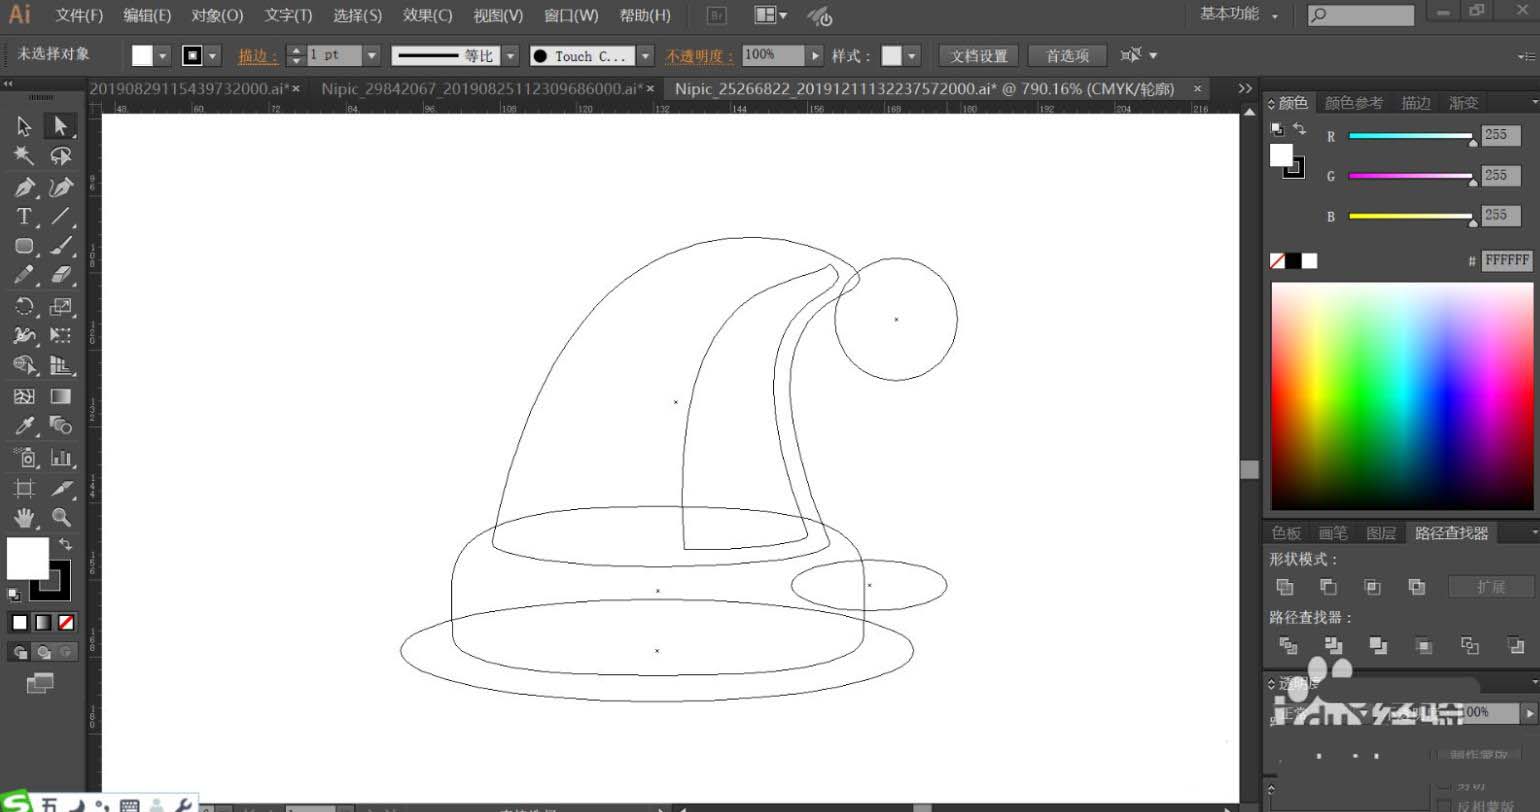Select the Rotate tool
The width and height of the screenshot is (1540, 812).
click(x=24, y=306)
